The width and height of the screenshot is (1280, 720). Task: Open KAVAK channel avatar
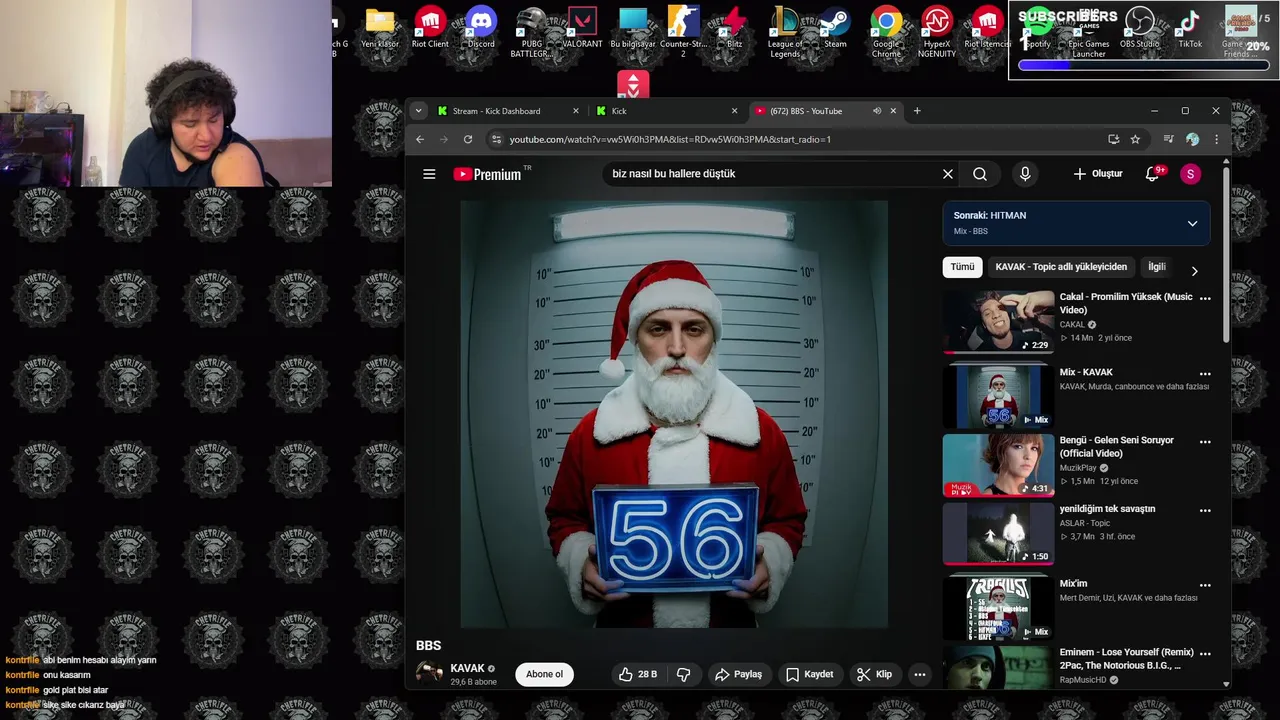(429, 673)
